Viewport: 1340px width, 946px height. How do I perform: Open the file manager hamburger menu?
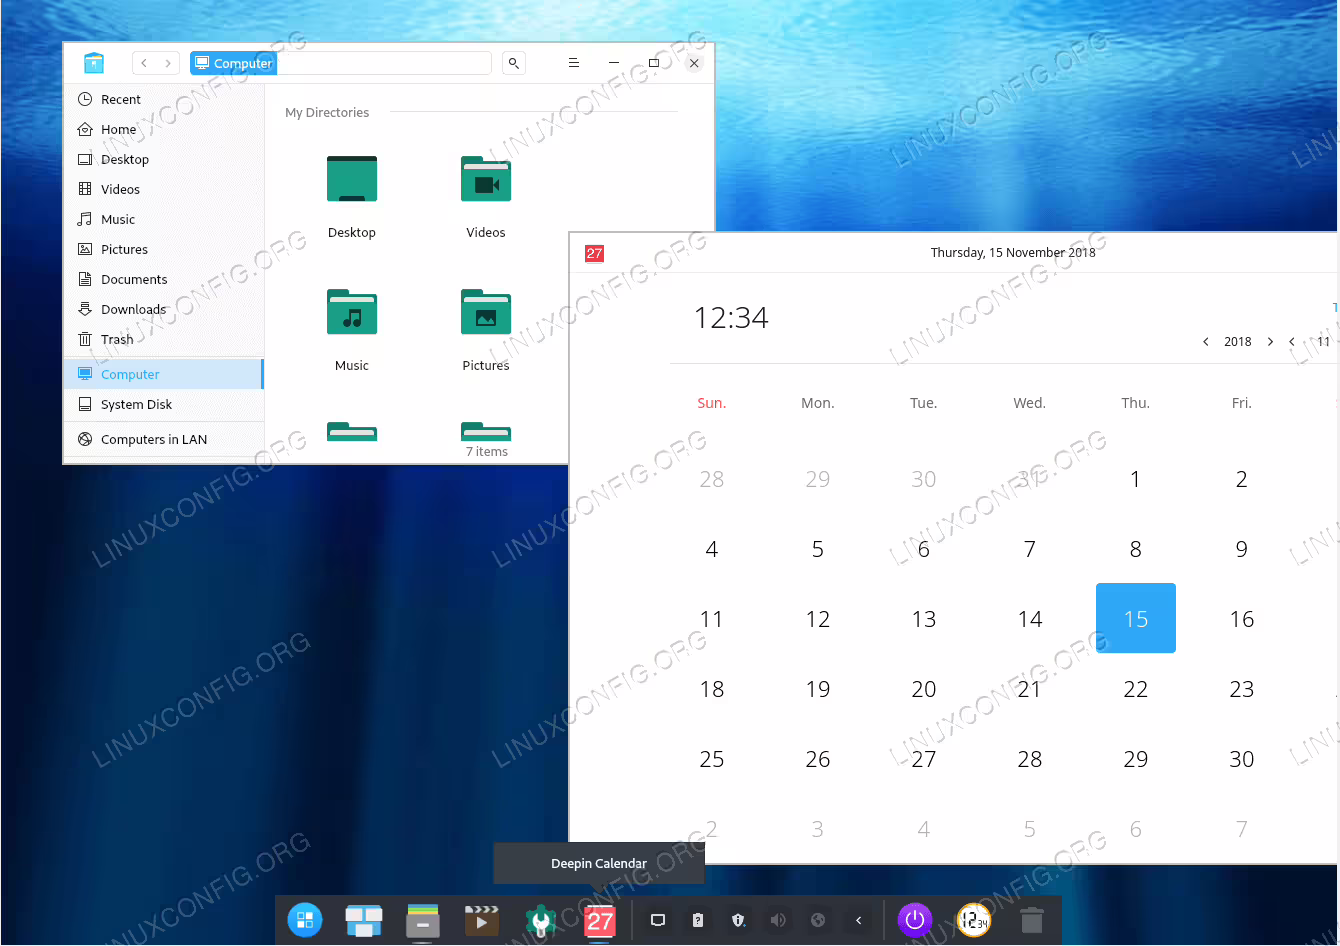tap(574, 63)
